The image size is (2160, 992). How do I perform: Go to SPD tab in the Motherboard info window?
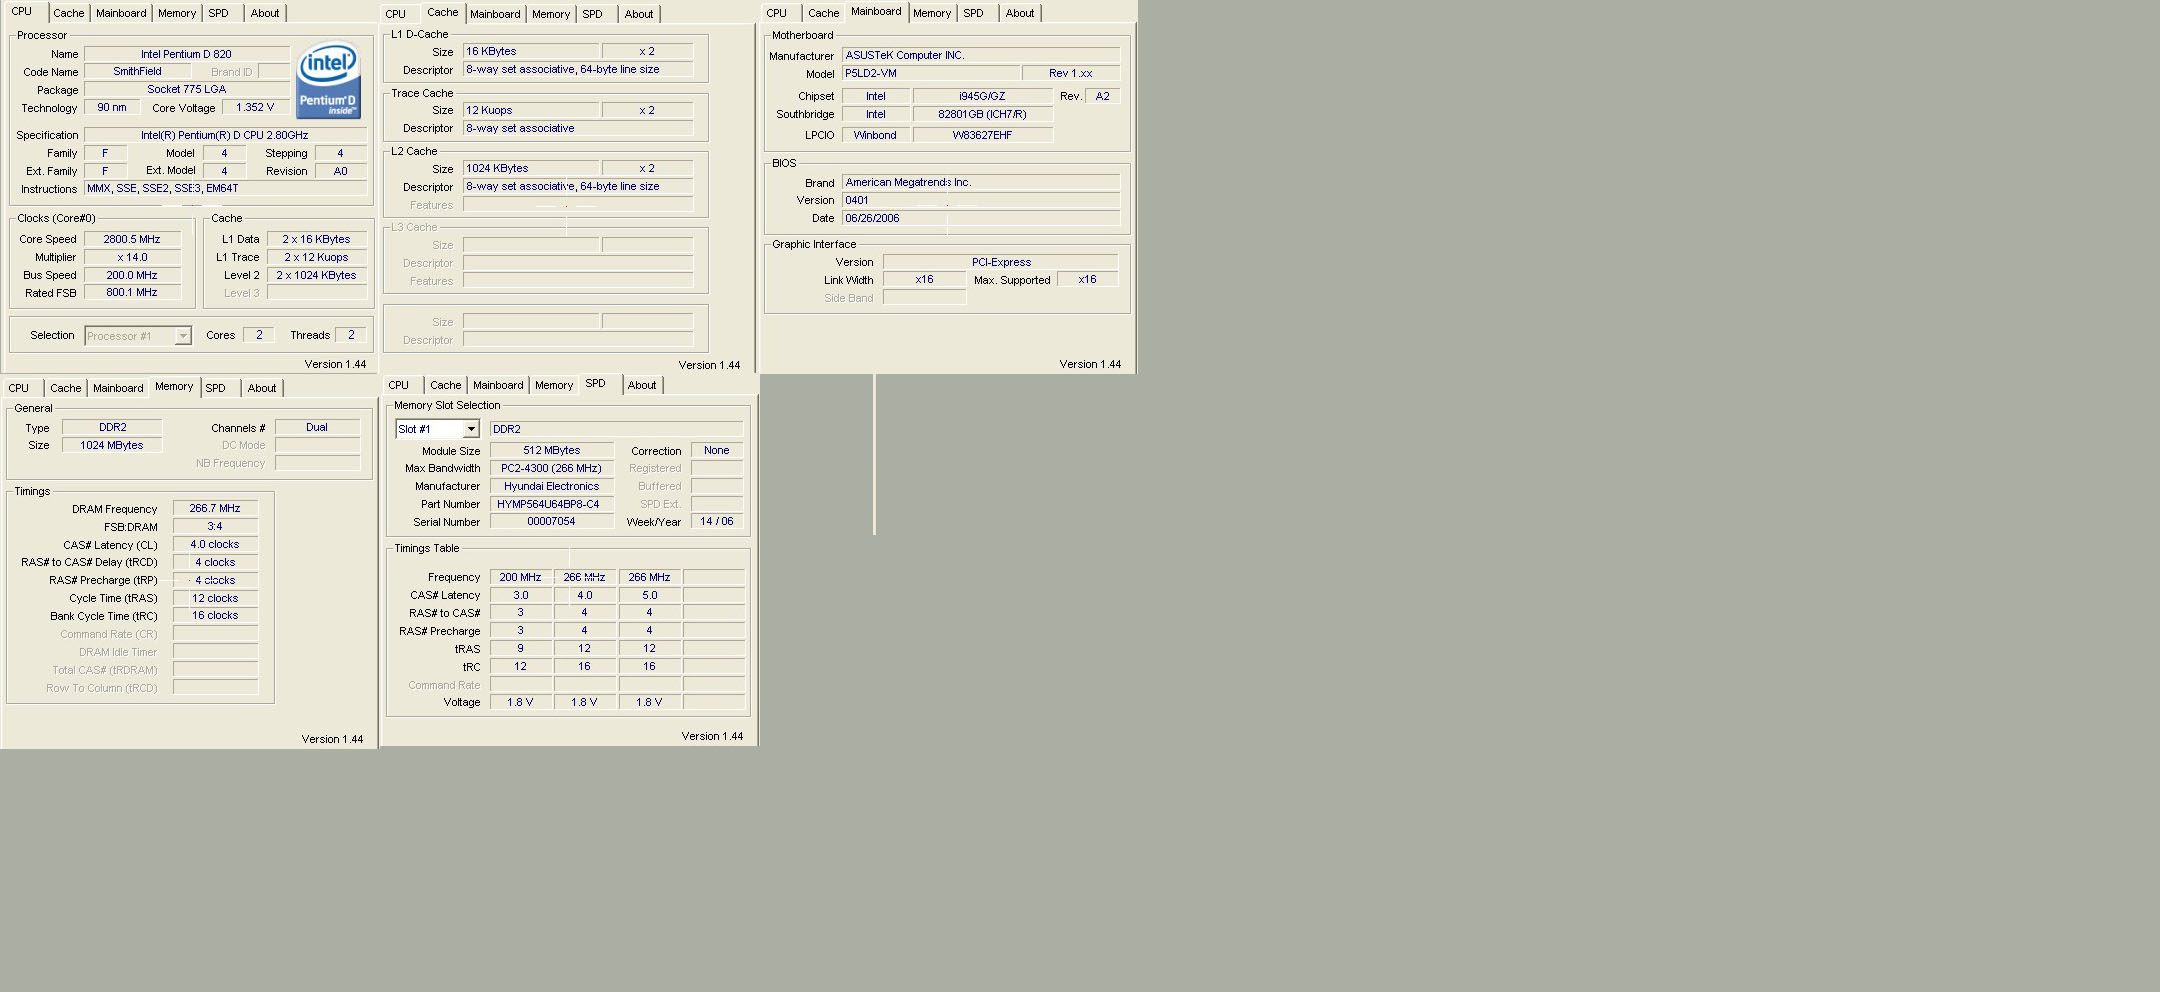point(974,13)
